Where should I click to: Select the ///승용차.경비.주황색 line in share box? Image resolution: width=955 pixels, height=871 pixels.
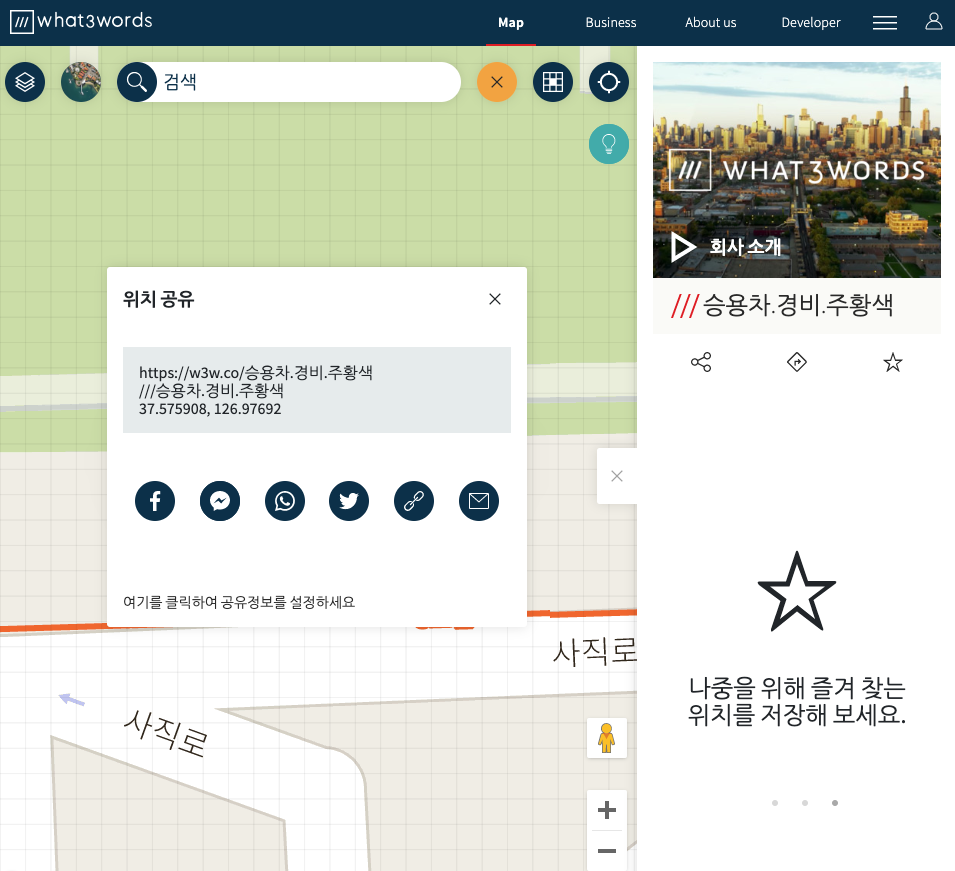coord(211,390)
